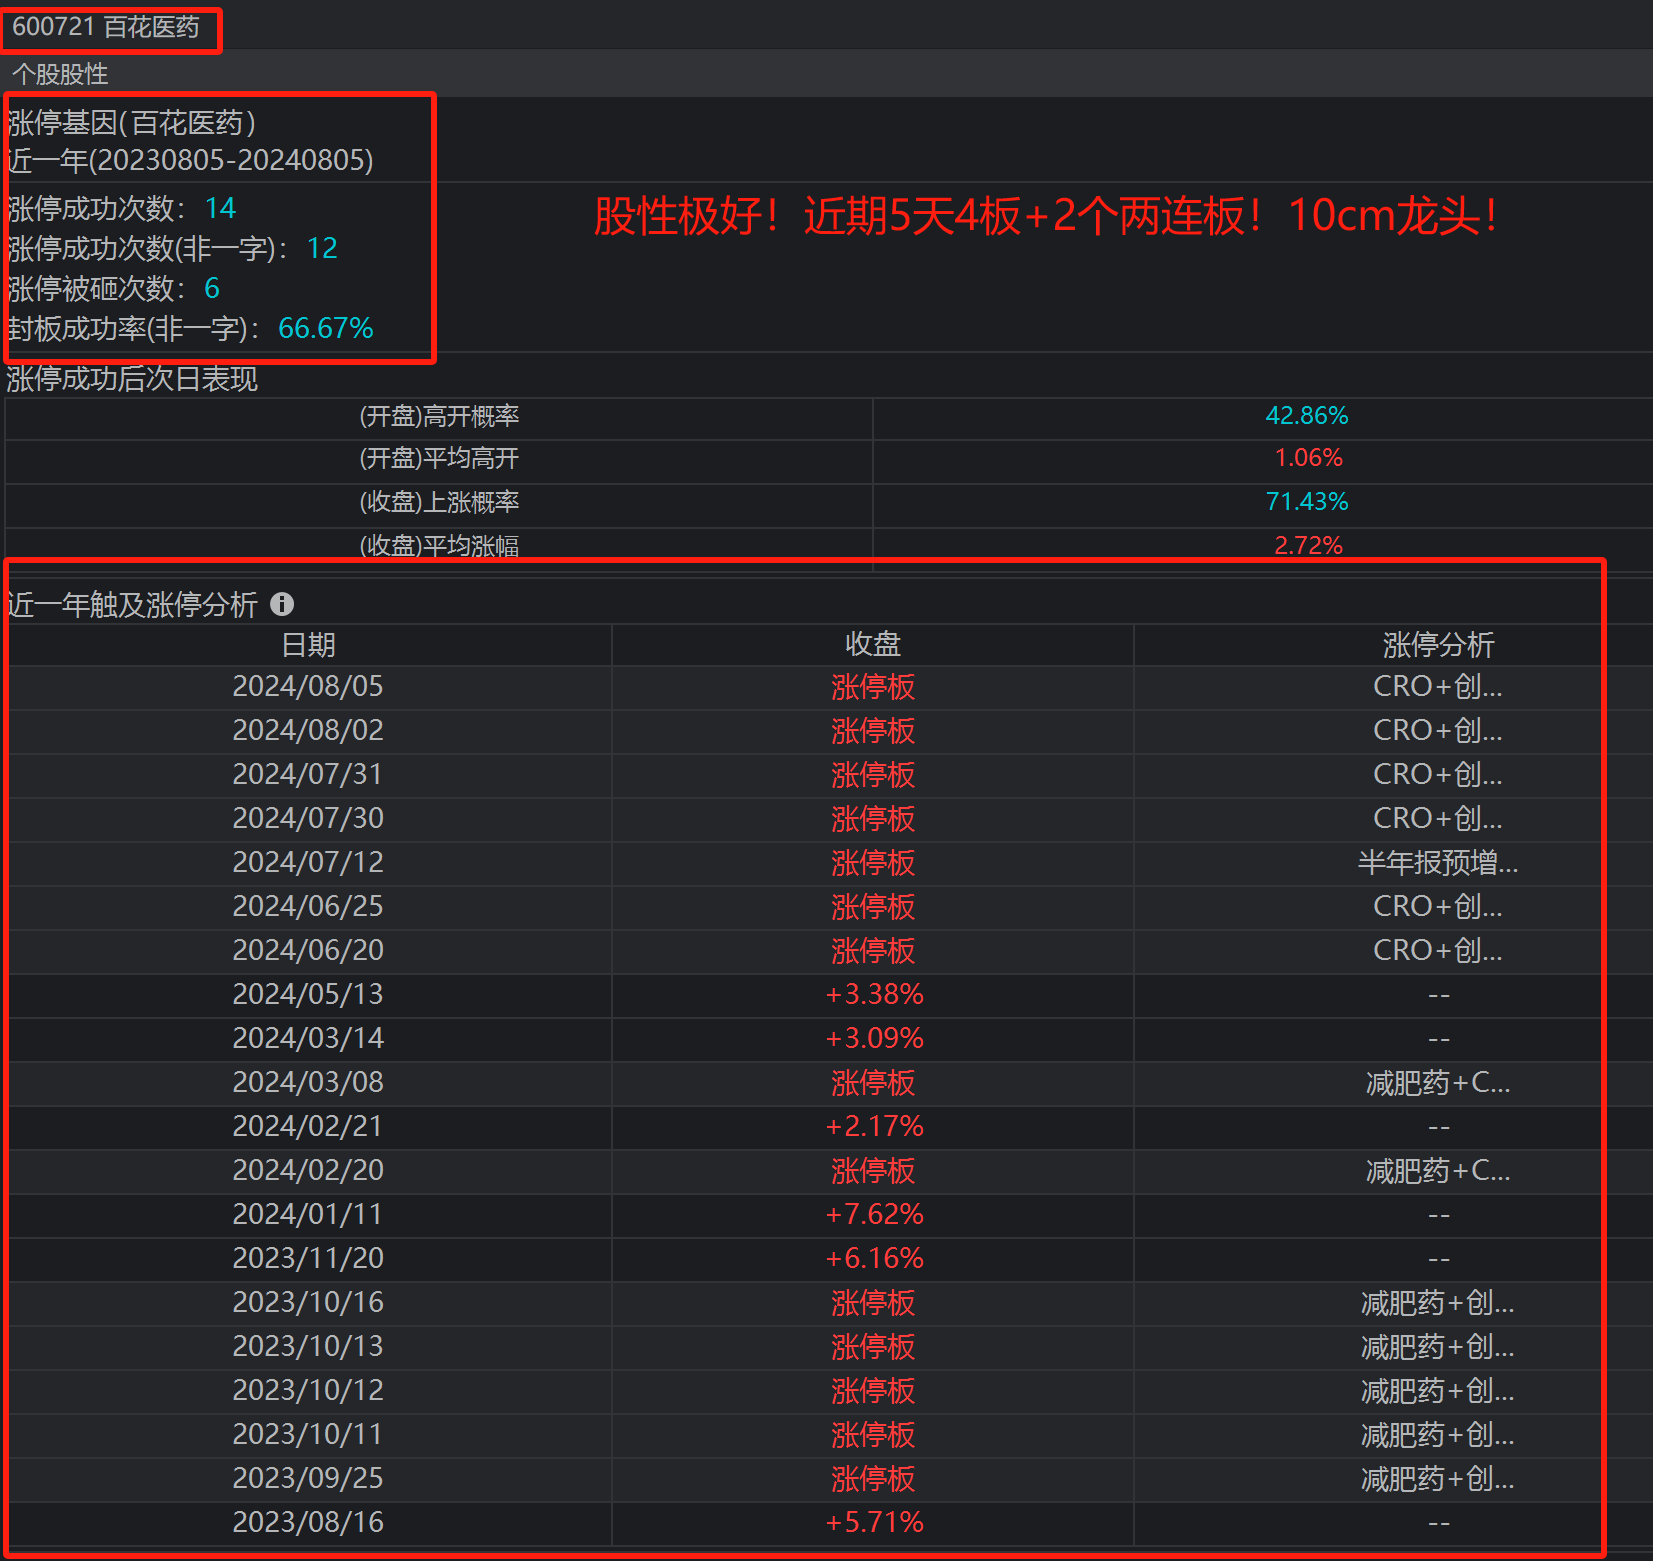1653x1561 pixels.
Task: Select the 2023/10/13 date cell
Action: click(x=308, y=1346)
